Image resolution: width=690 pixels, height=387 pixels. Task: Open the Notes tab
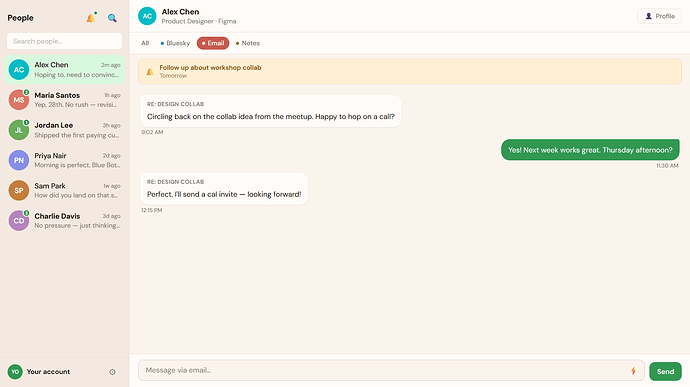click(x=248, y=43)
